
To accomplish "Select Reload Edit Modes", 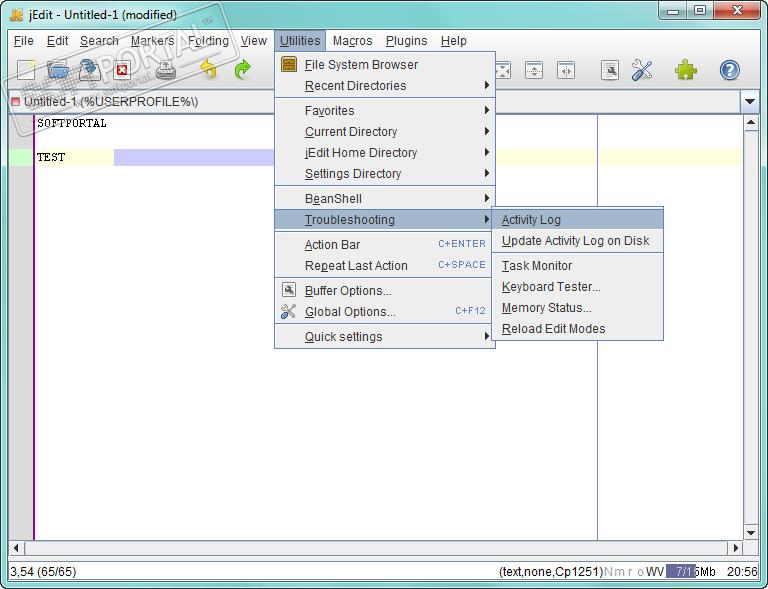I will [x=577, y=329].
